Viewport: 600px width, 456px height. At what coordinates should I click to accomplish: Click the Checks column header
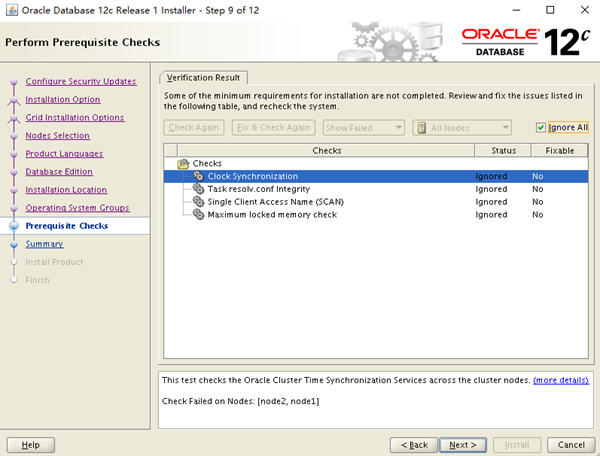coord(326,150)
